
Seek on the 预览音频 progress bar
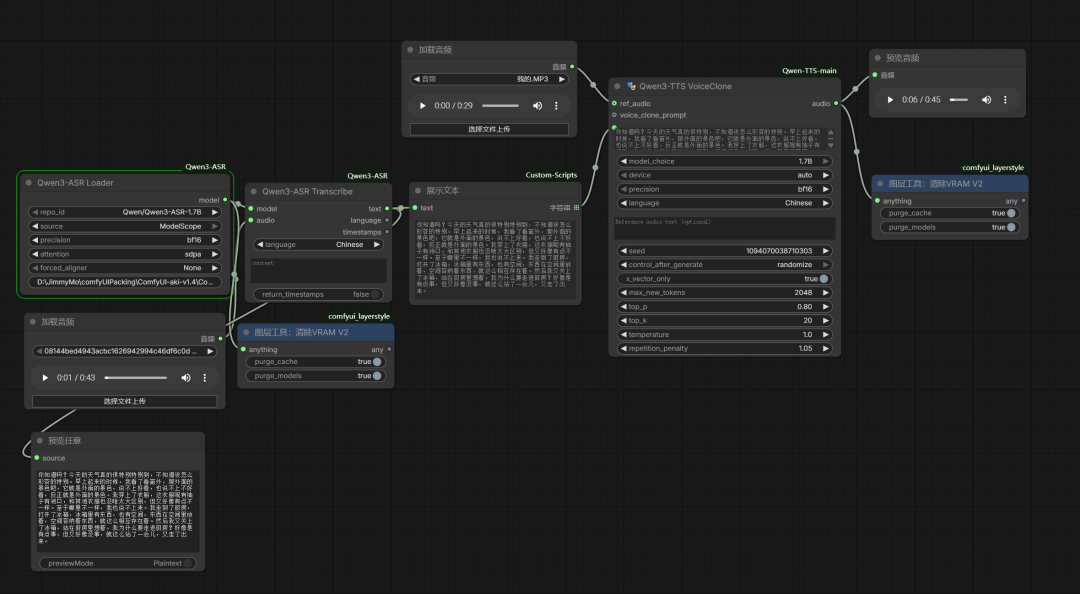click(x=959, y=100)
